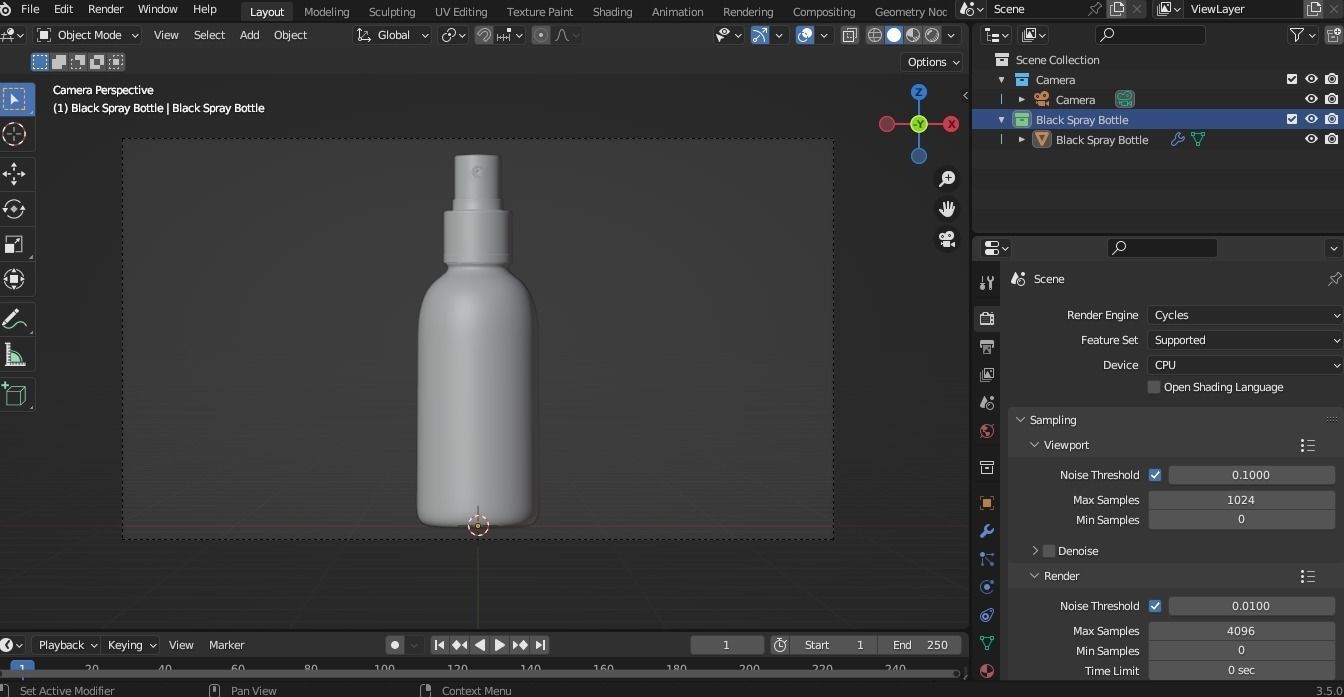Collapse the Sampling panel

(1021, 420)
